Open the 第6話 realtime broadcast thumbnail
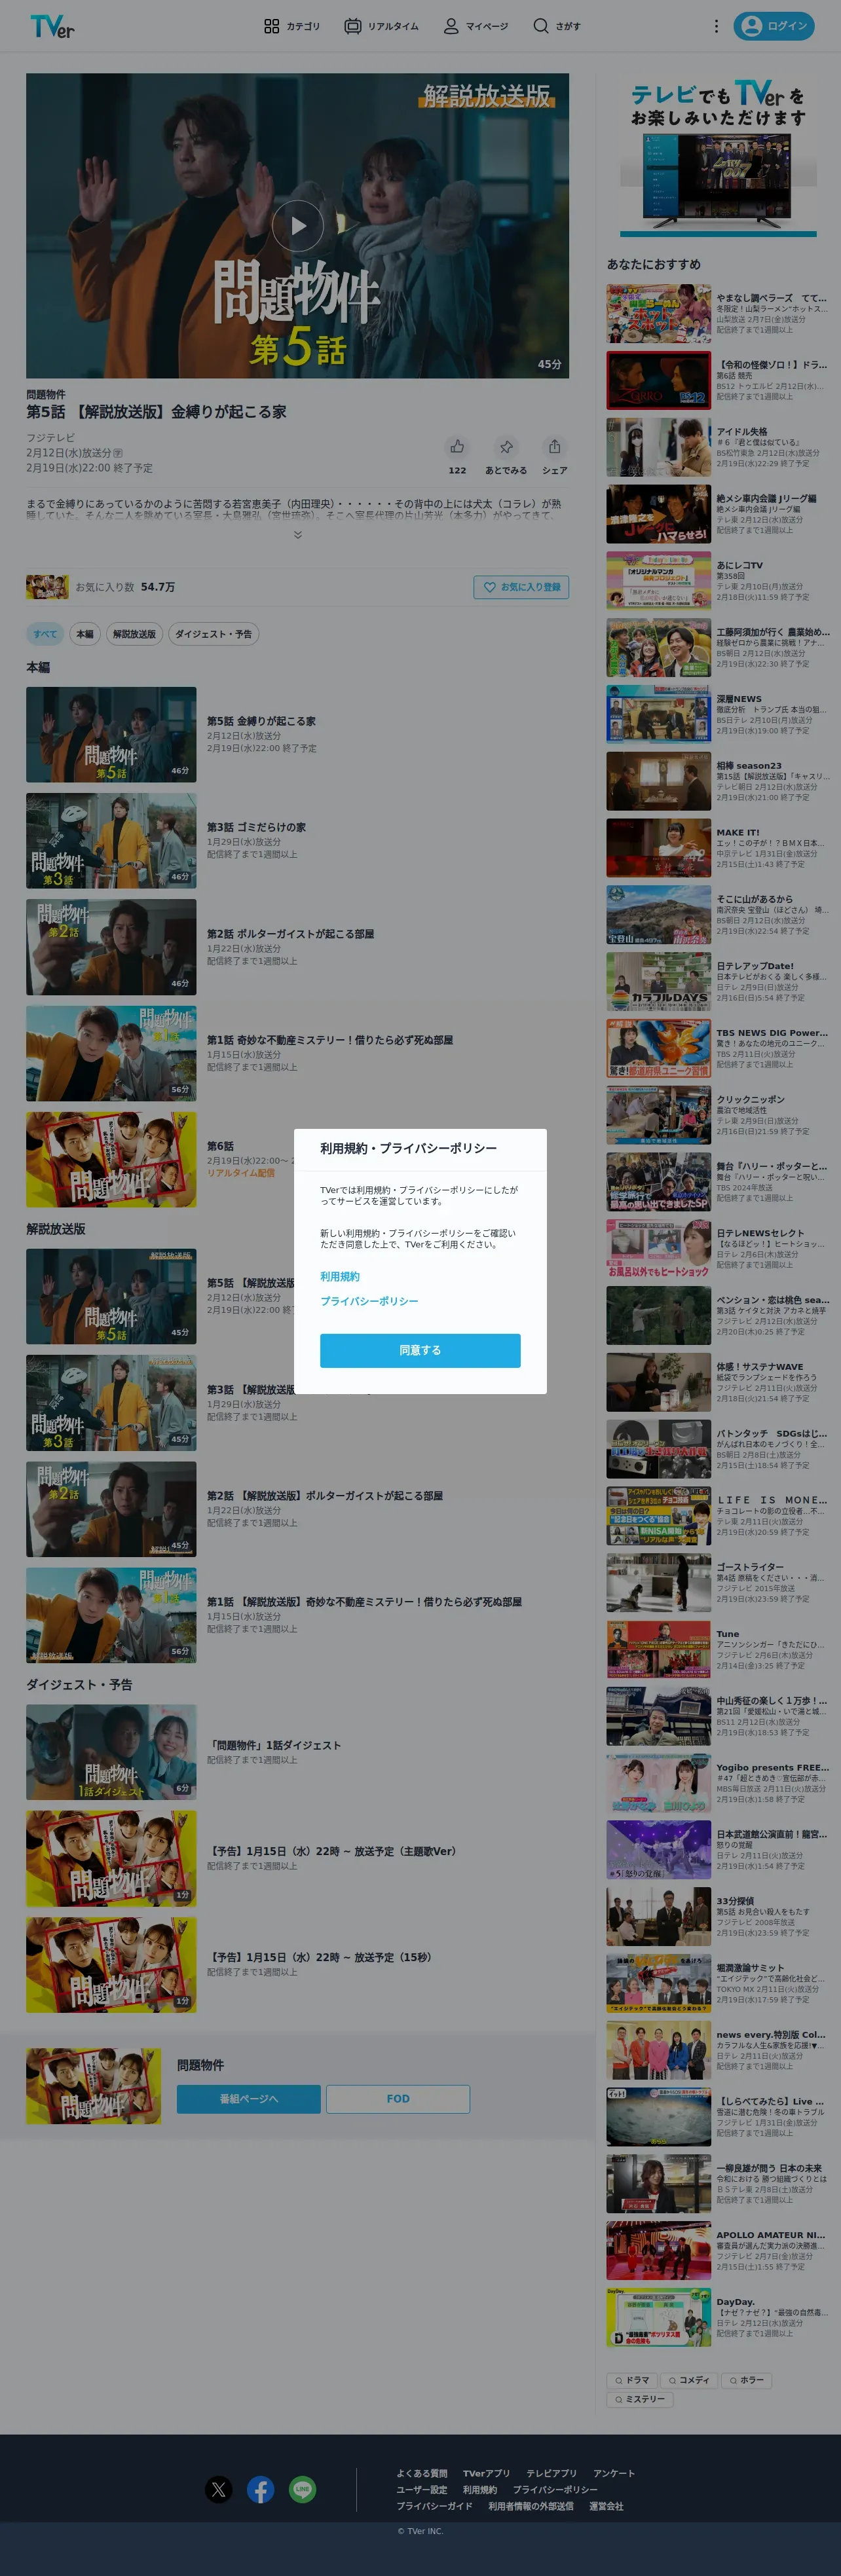 point(111,1160)
